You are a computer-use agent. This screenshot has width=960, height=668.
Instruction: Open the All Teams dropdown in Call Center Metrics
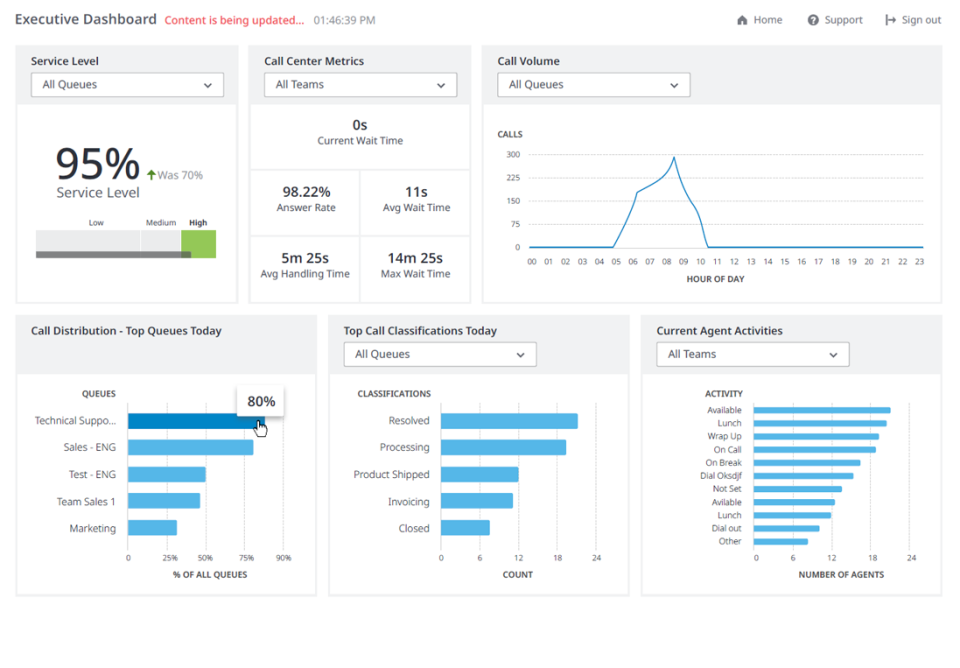click(x=359, y=85)
